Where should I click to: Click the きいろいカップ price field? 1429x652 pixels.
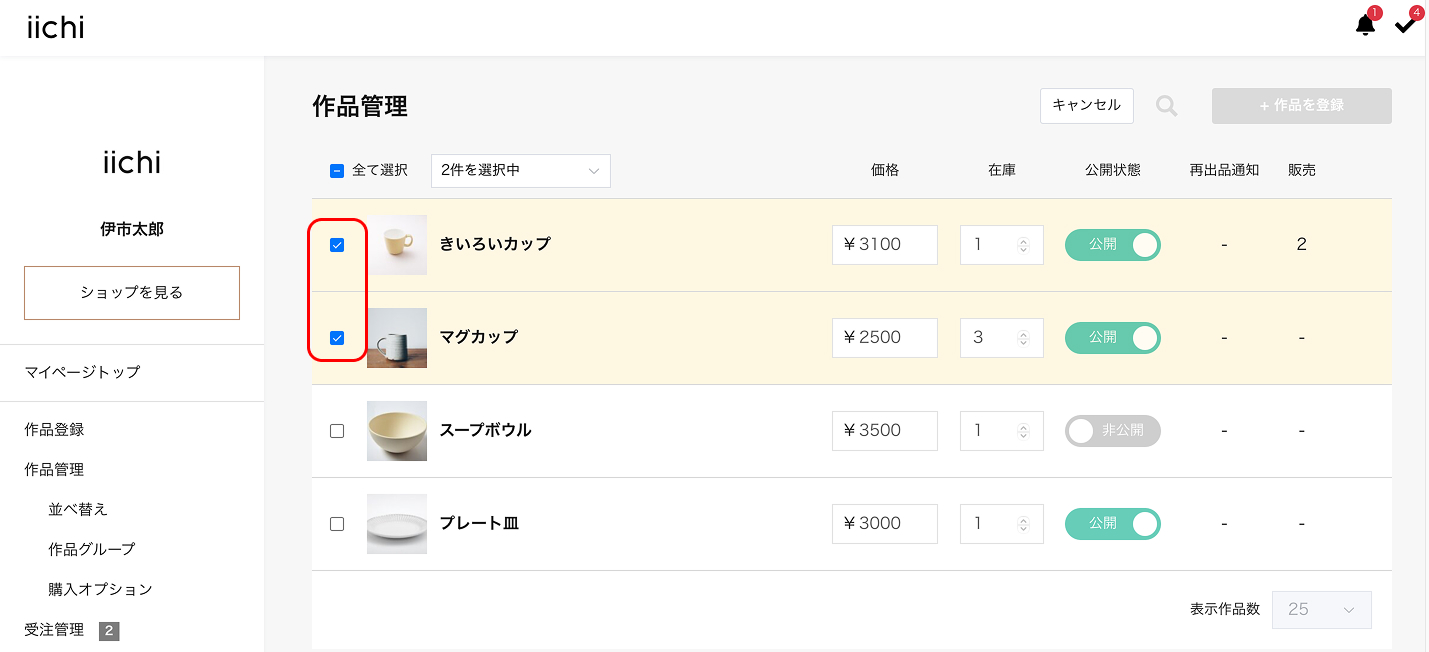click(x=884, y=245)
